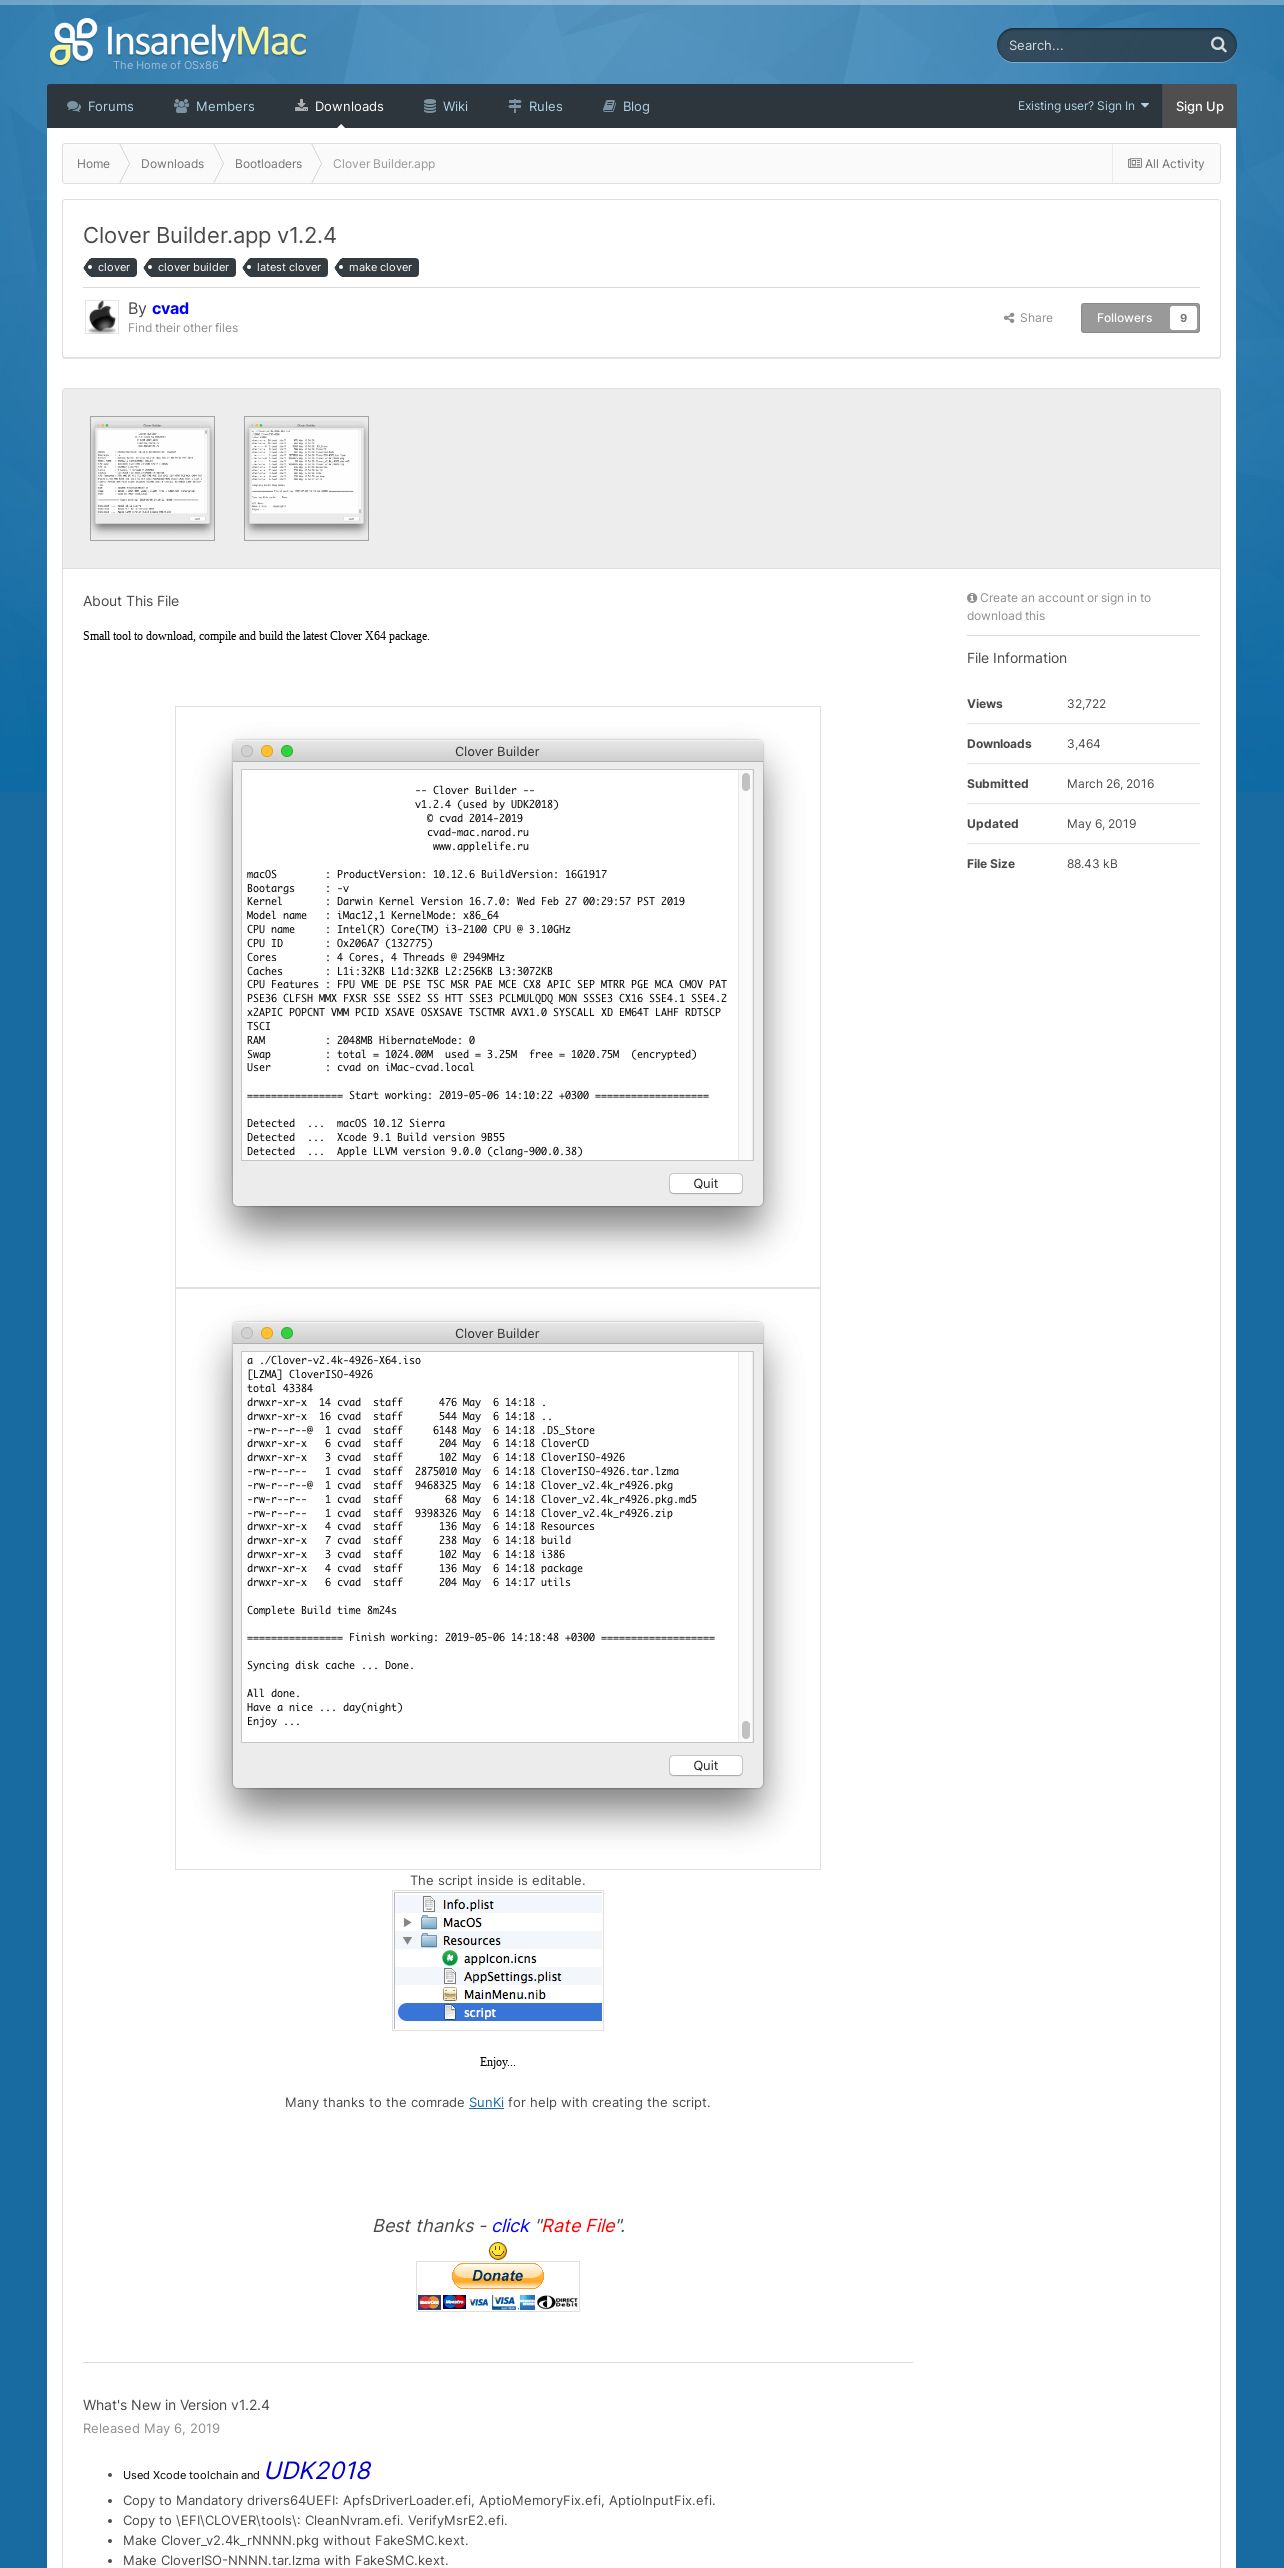
Task: Open the Rules menu item
Action: point(535,106)
